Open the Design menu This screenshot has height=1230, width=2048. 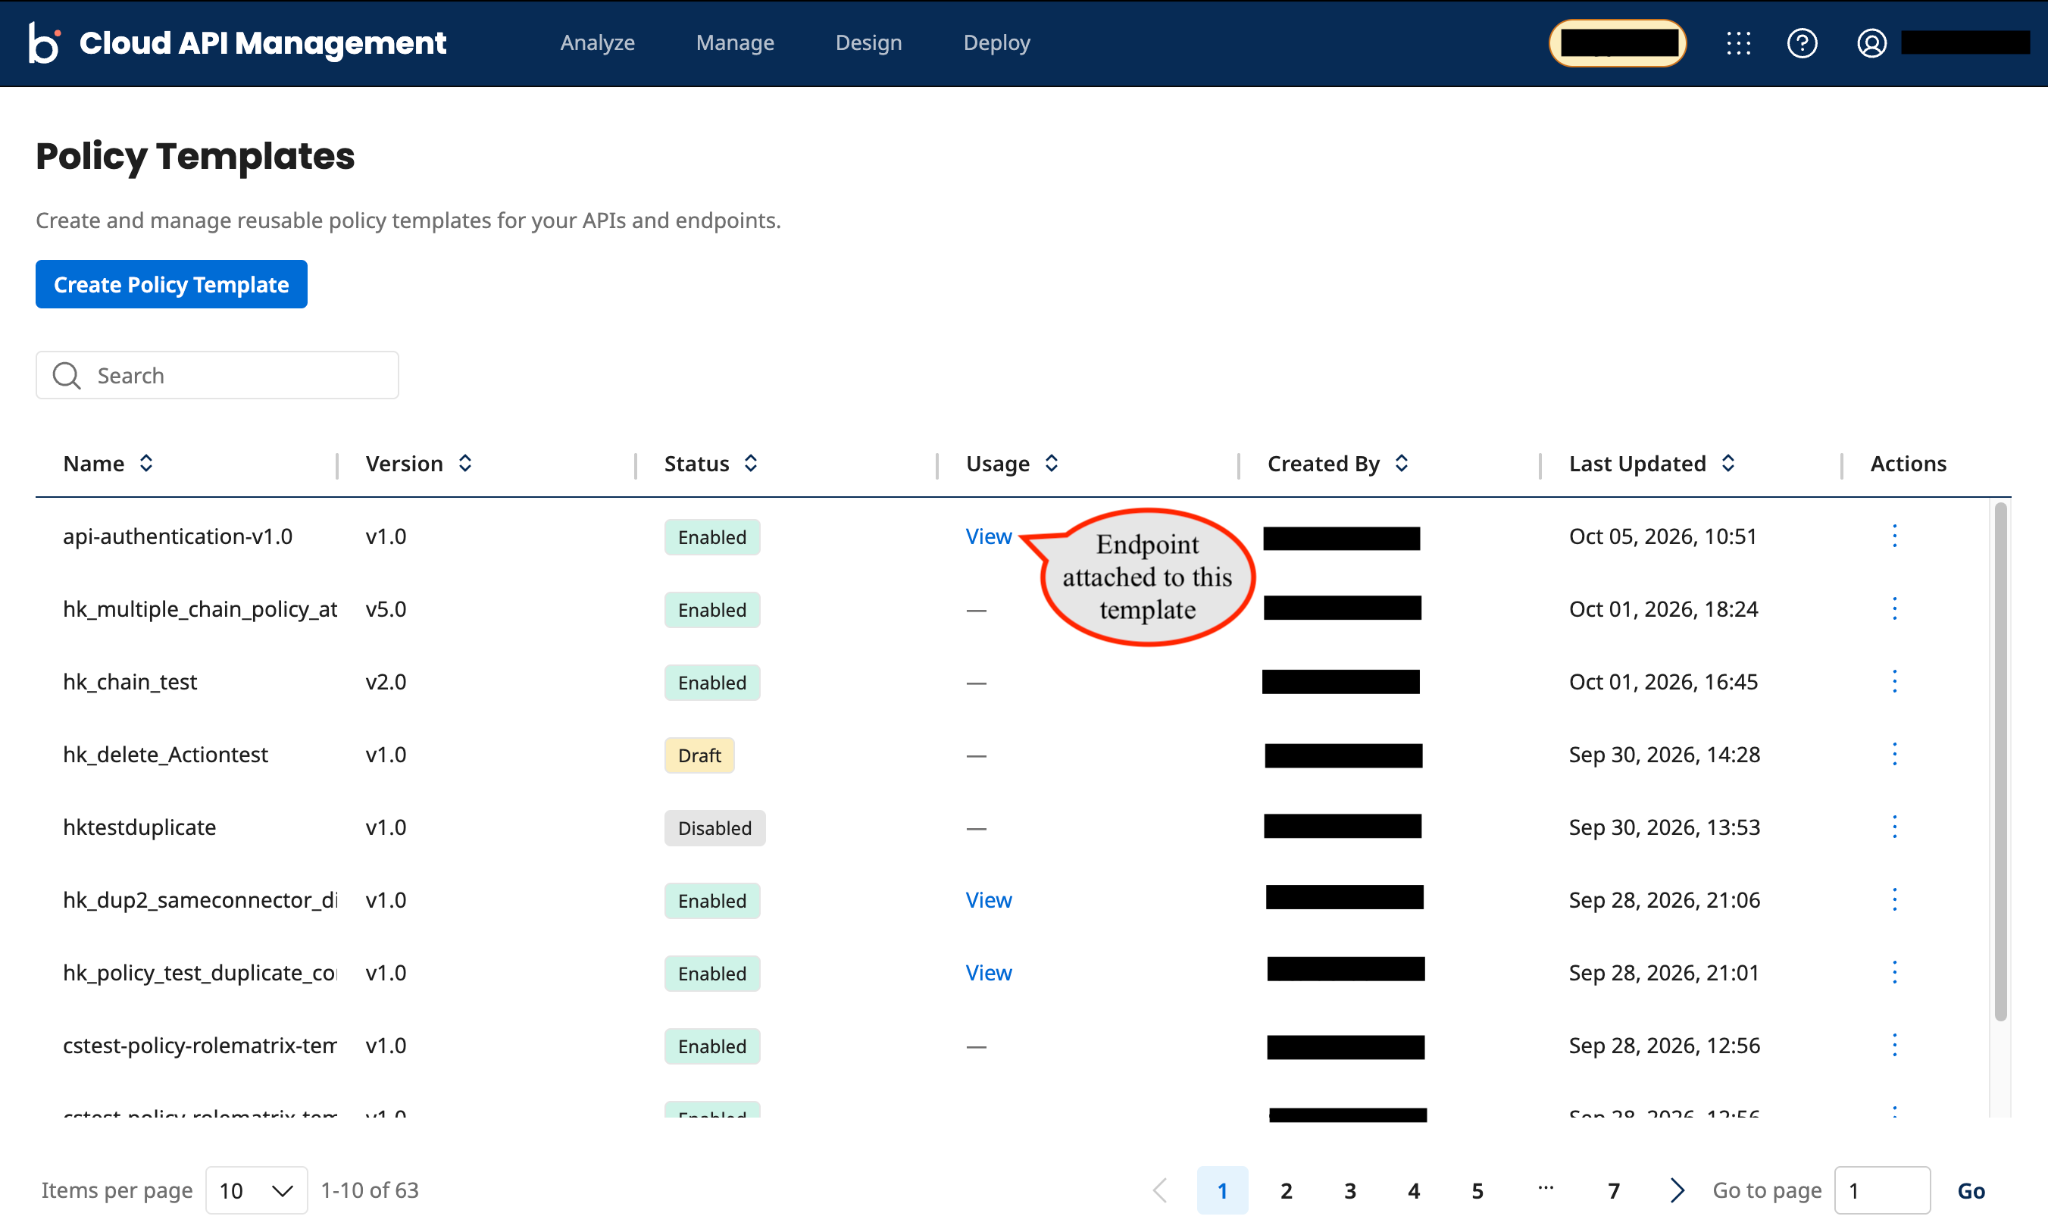pos(869,43)
